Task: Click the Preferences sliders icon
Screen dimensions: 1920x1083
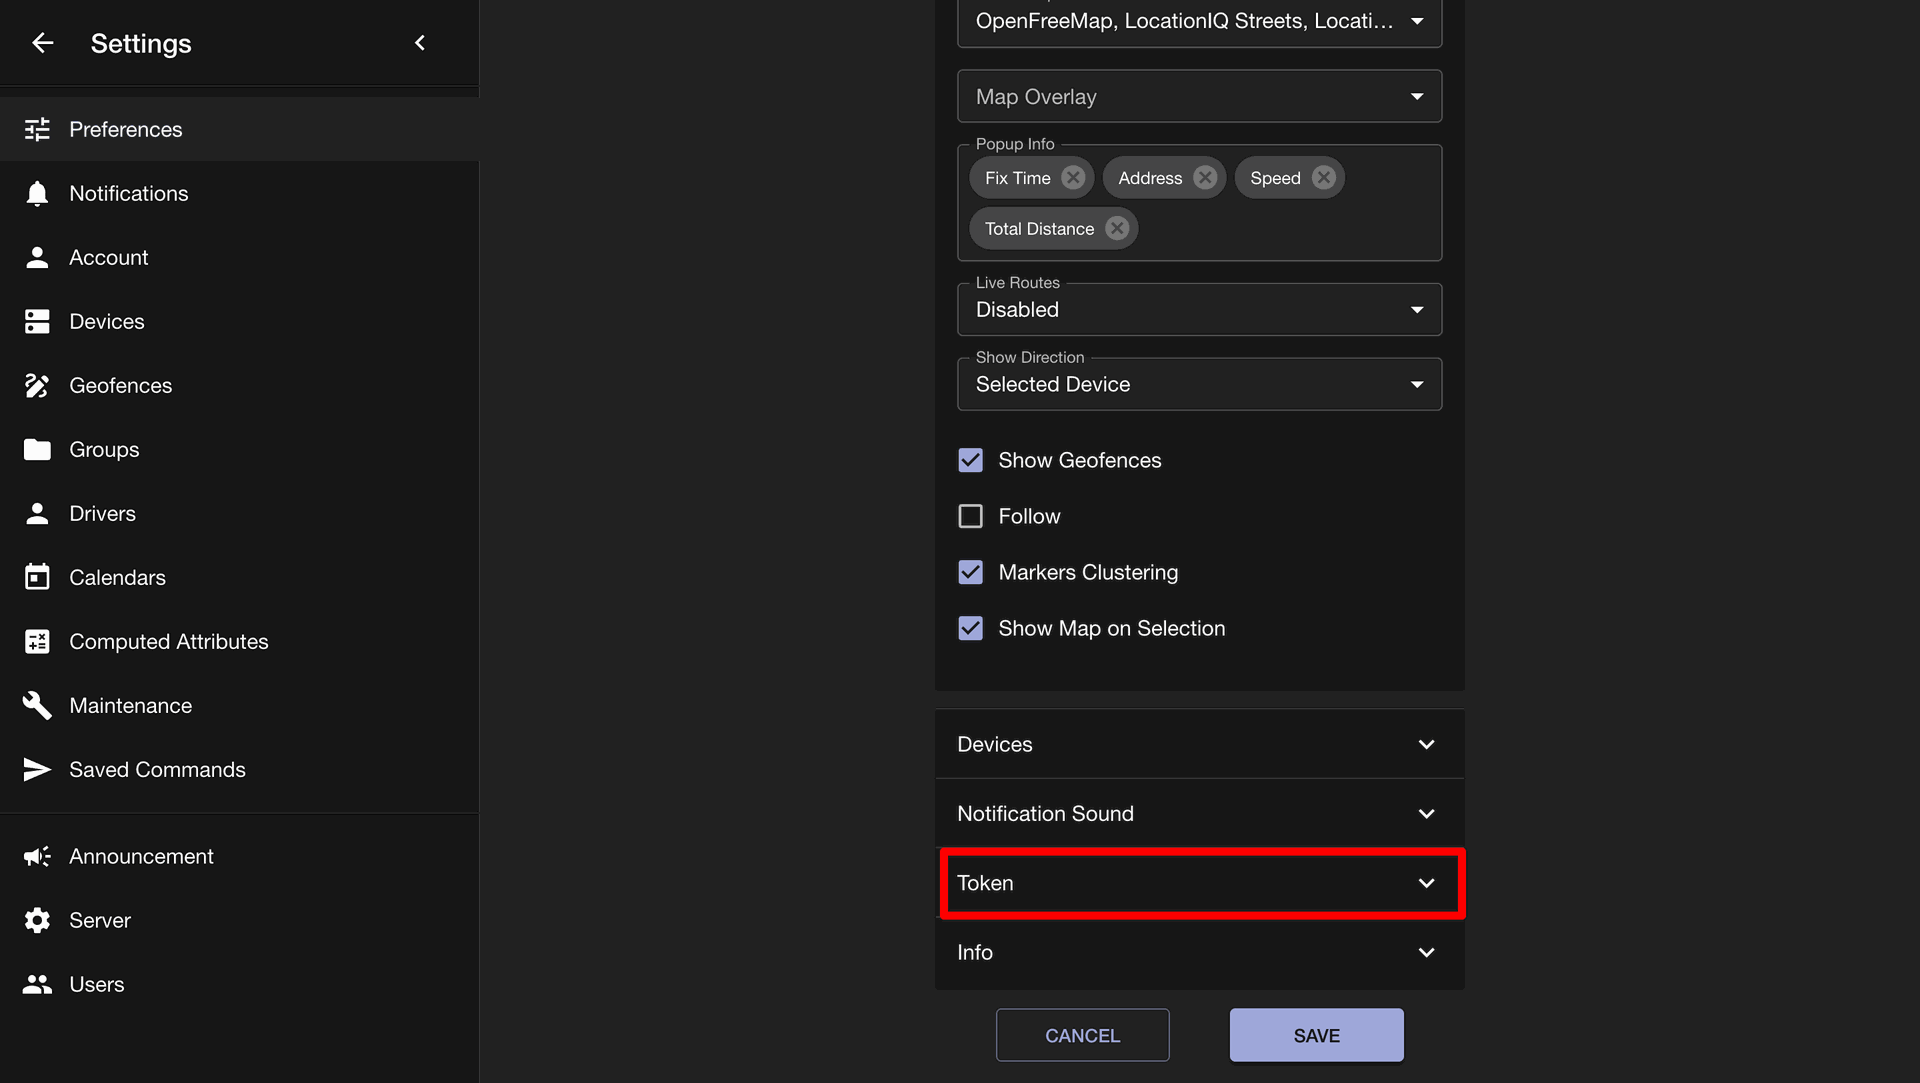Action: tap(37, 129)
